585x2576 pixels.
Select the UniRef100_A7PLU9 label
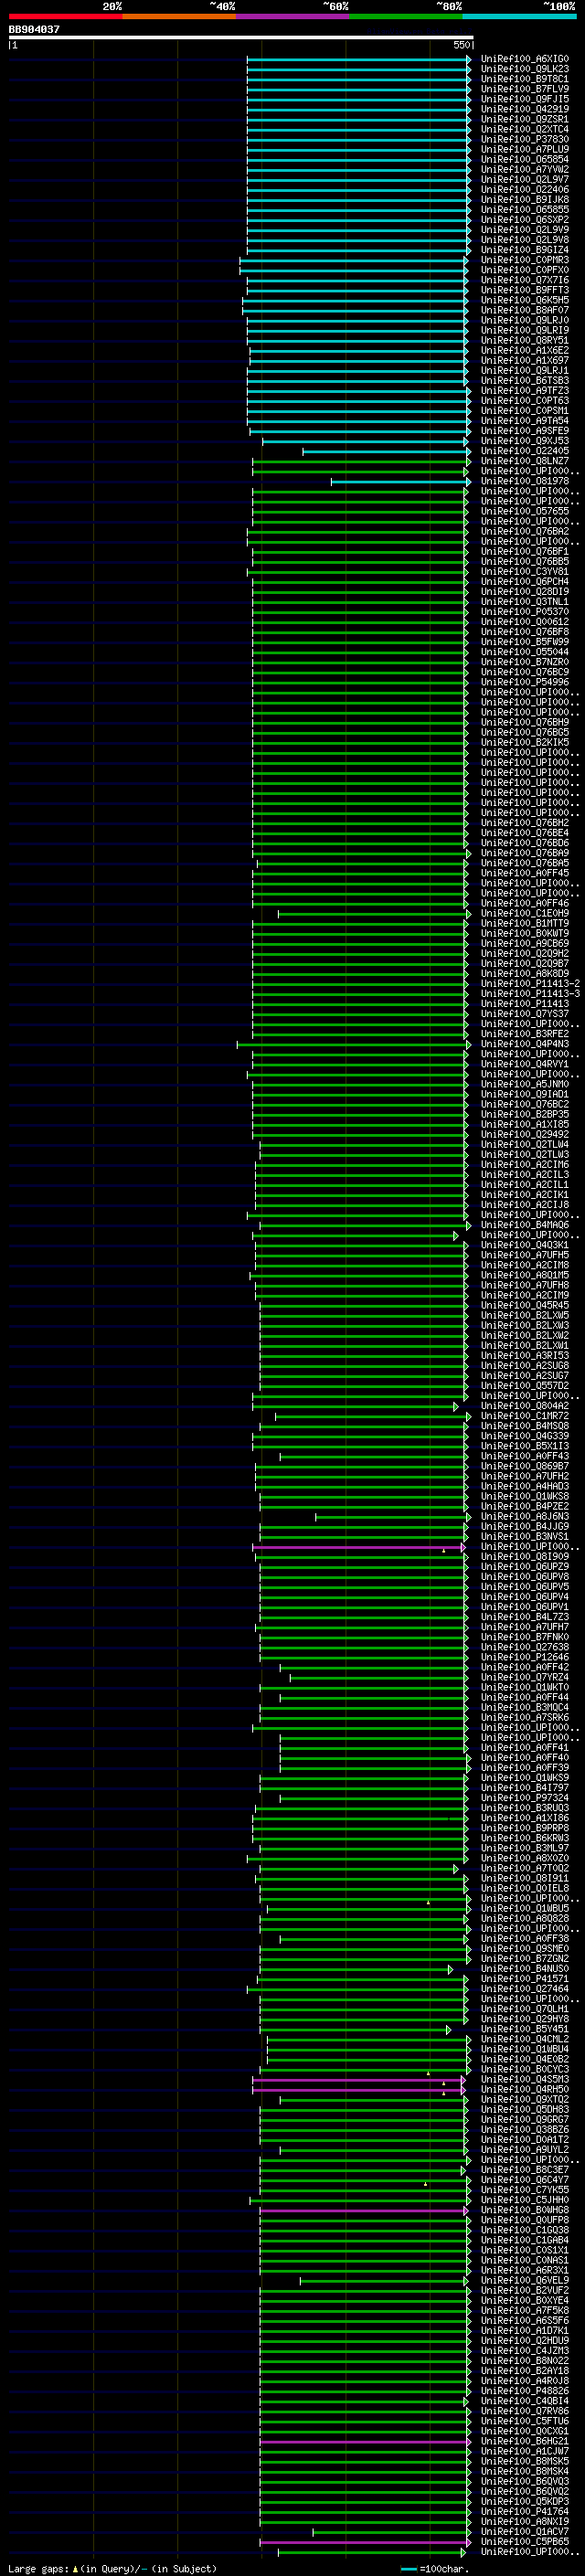coord(525,150)
